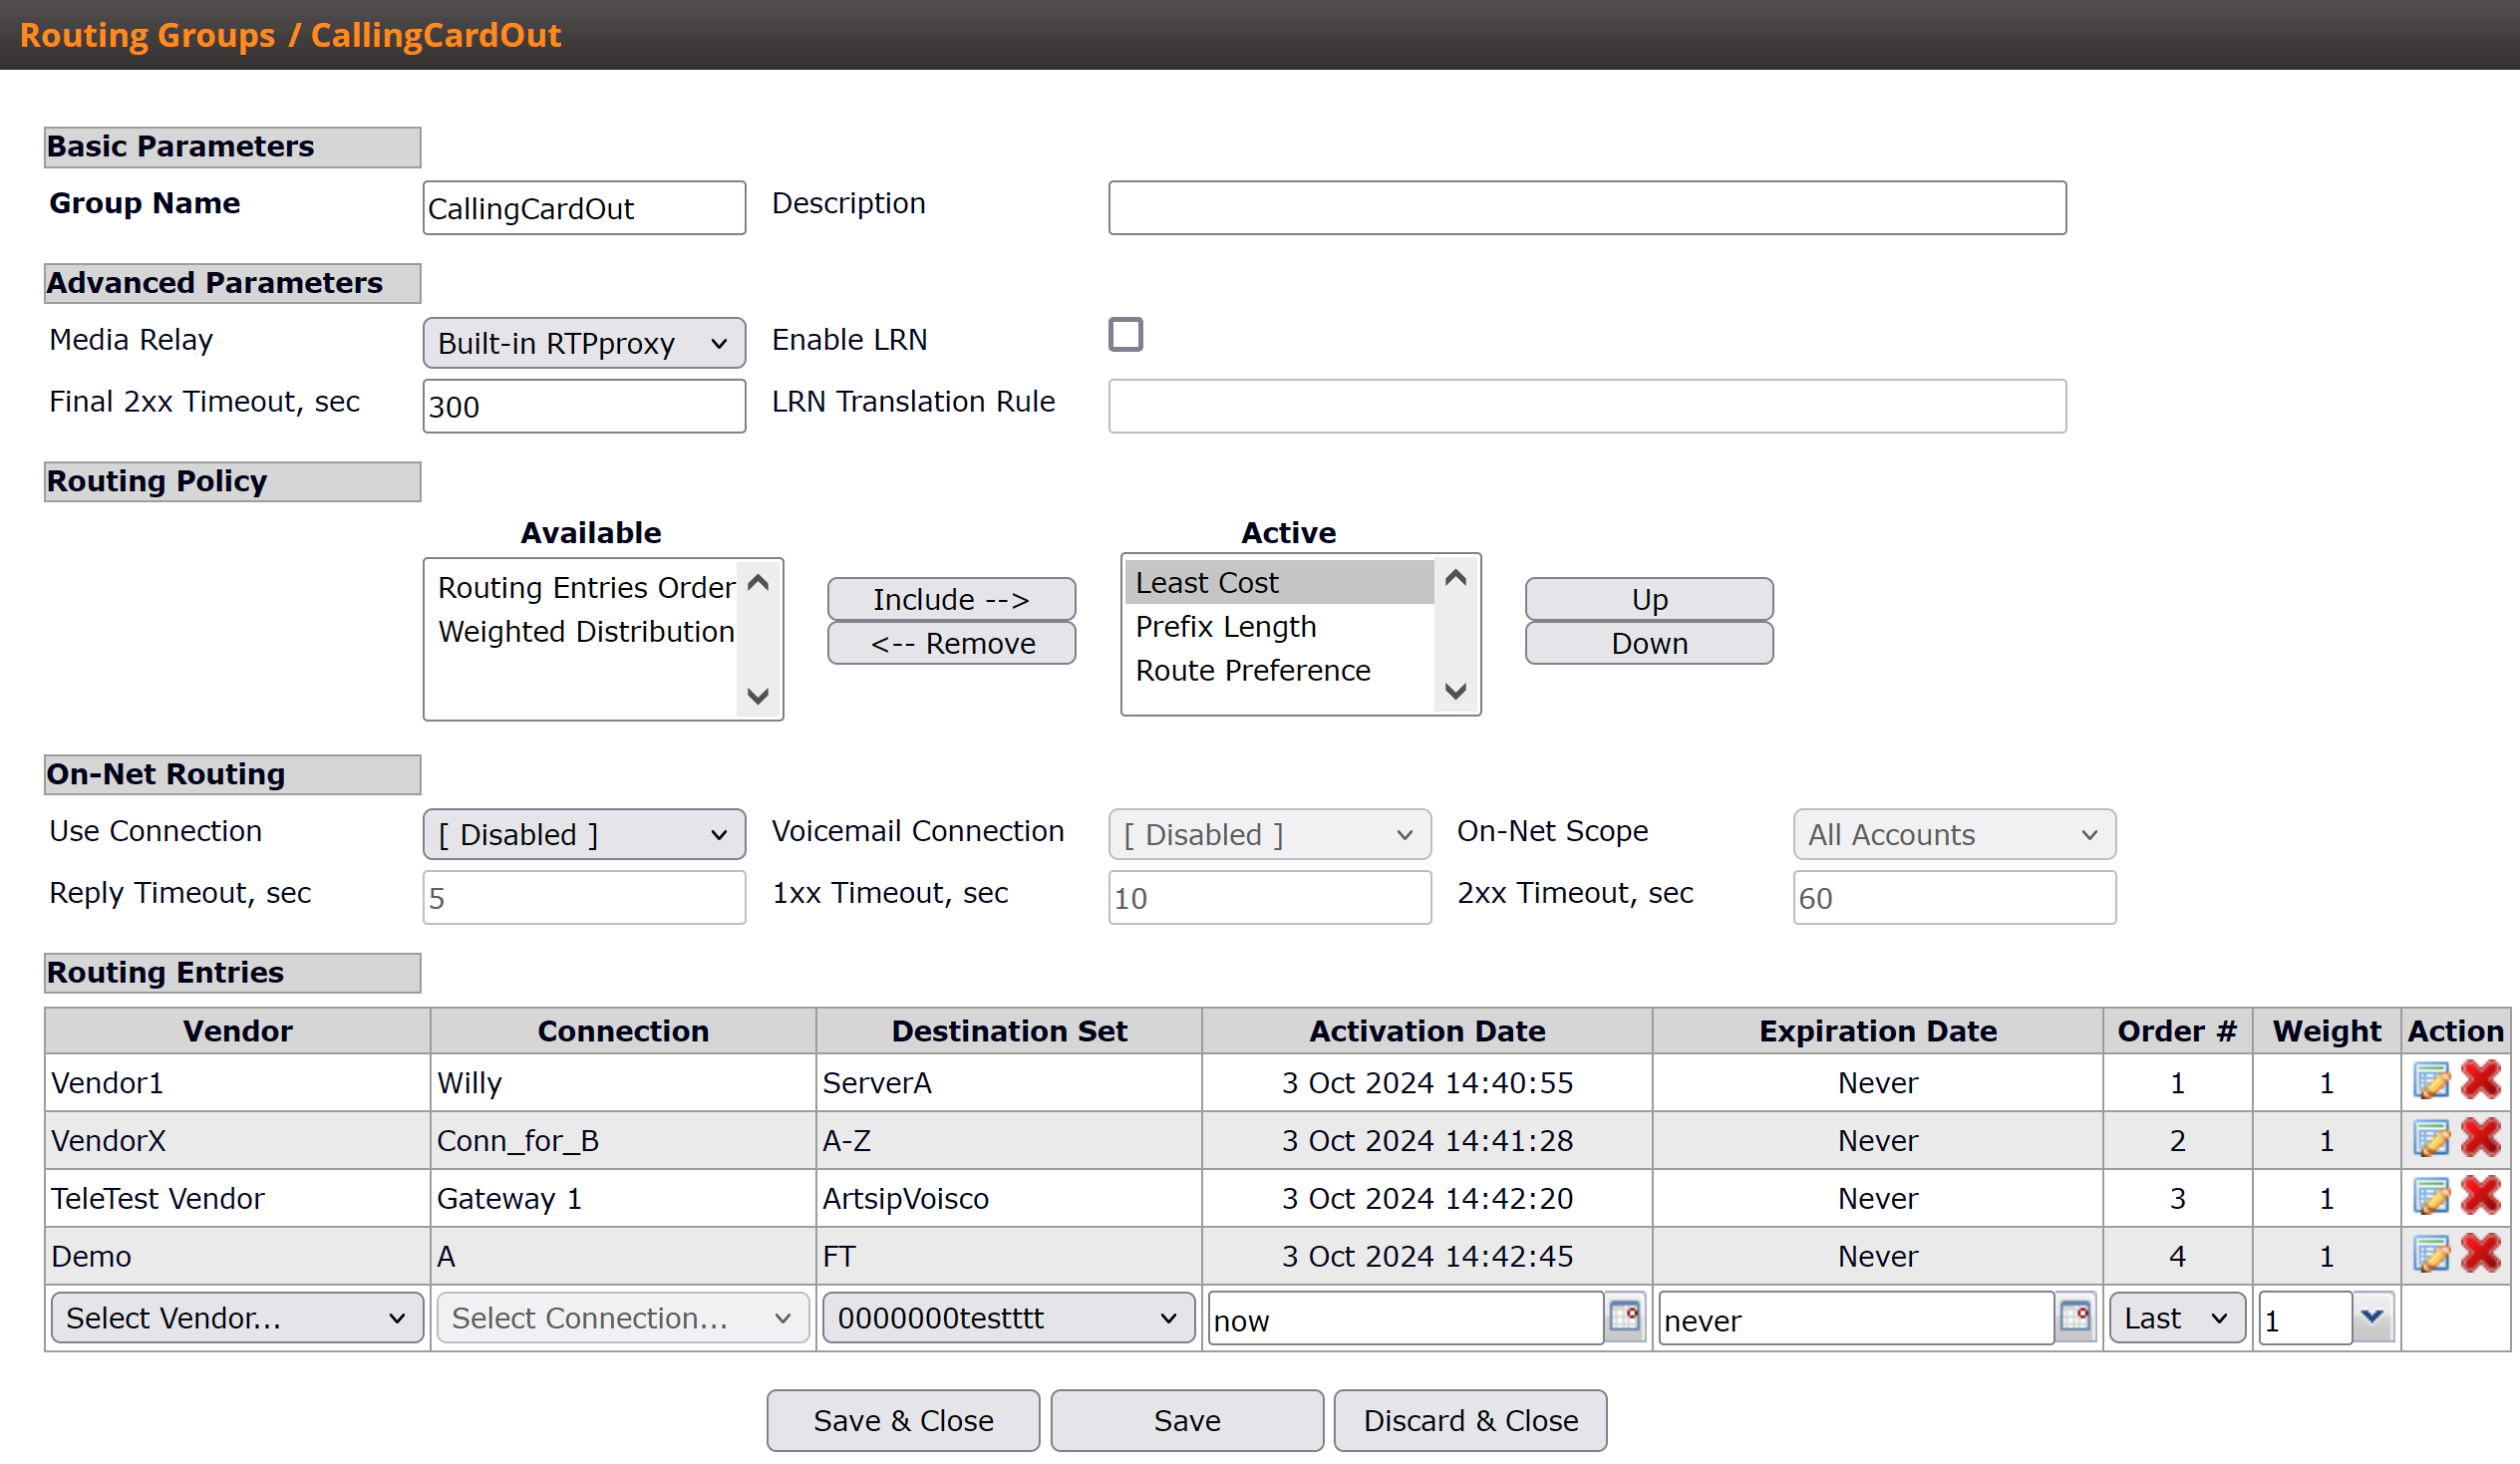
Task: Open the expiration date calendar picker
Action: (x=2076, y=1317)
